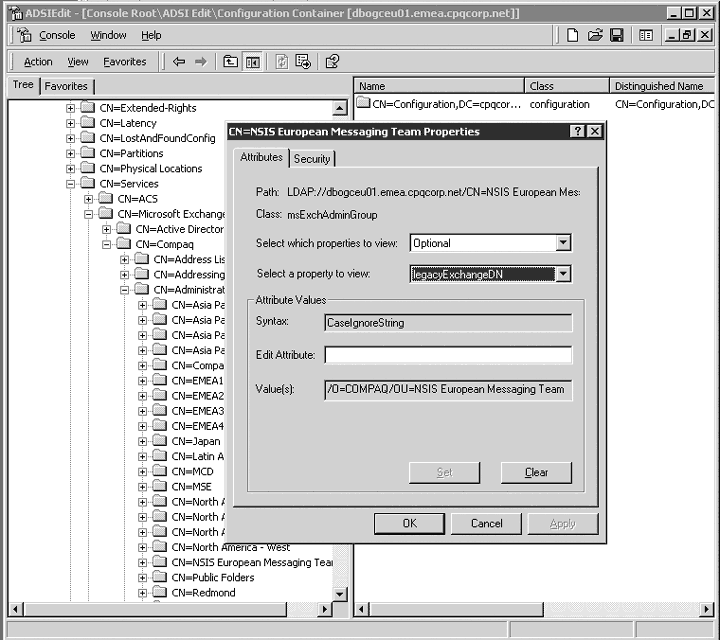Click the Clear button
Viewport: 720px width, 640px height.
[x=536, y=472]
